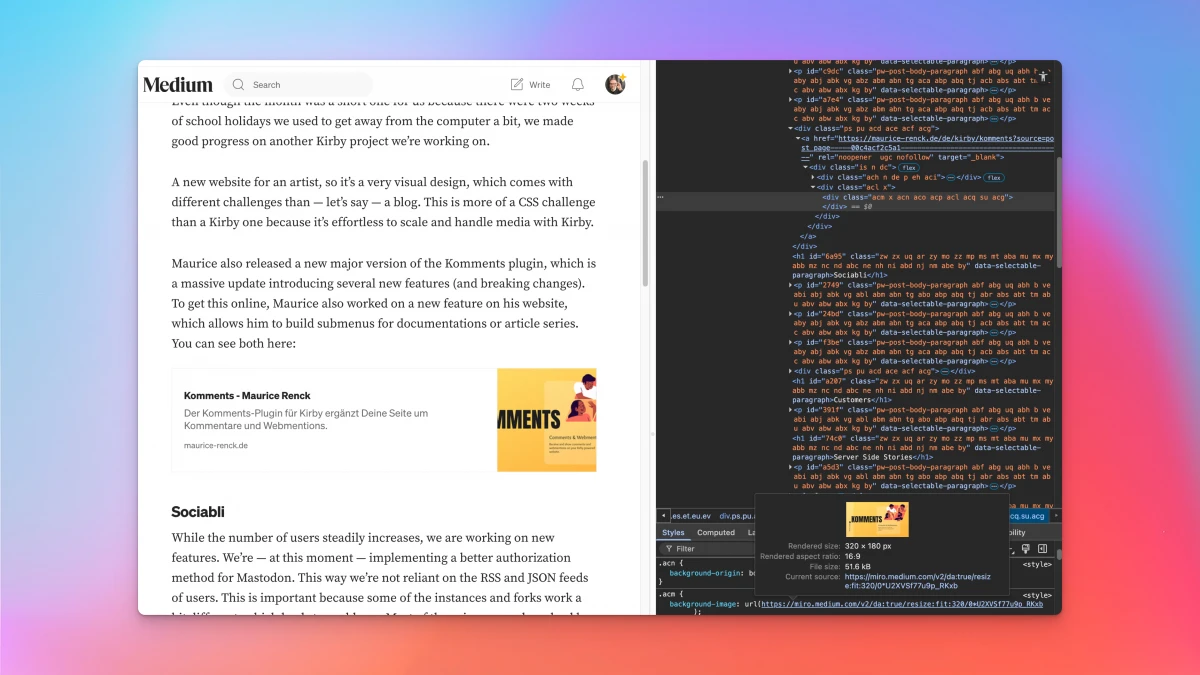Open the profile avatar menu

[615, 85]
